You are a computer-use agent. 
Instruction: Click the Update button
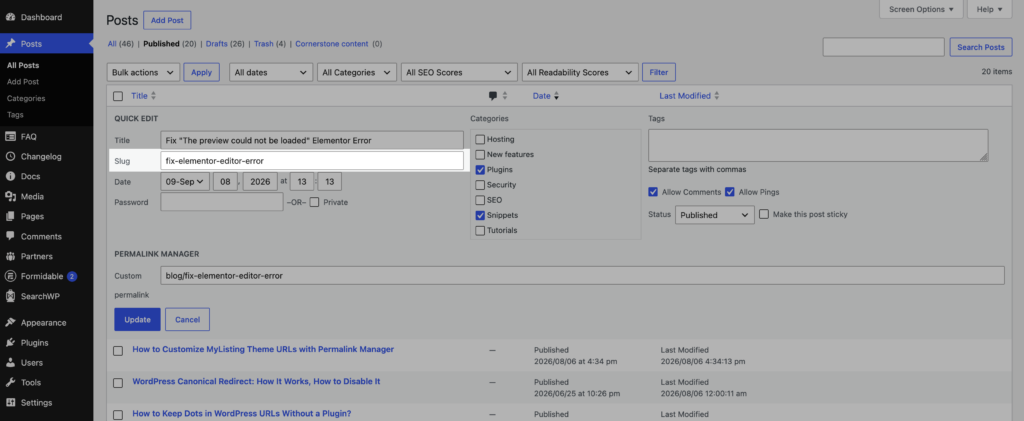tap(137, 320)
